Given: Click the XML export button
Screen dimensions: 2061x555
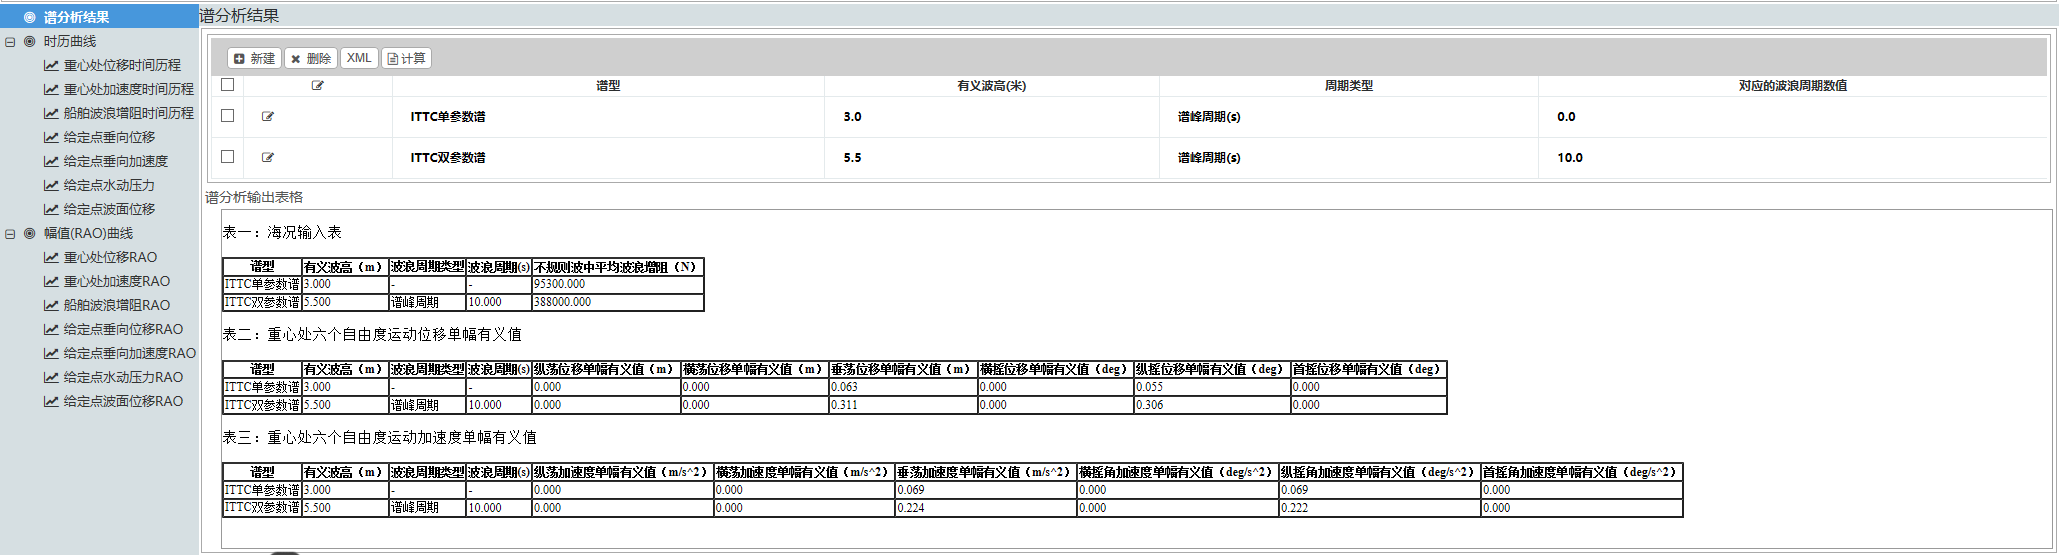Looking at the screenshot, I should pyautogui.click(x=359, y=58).
